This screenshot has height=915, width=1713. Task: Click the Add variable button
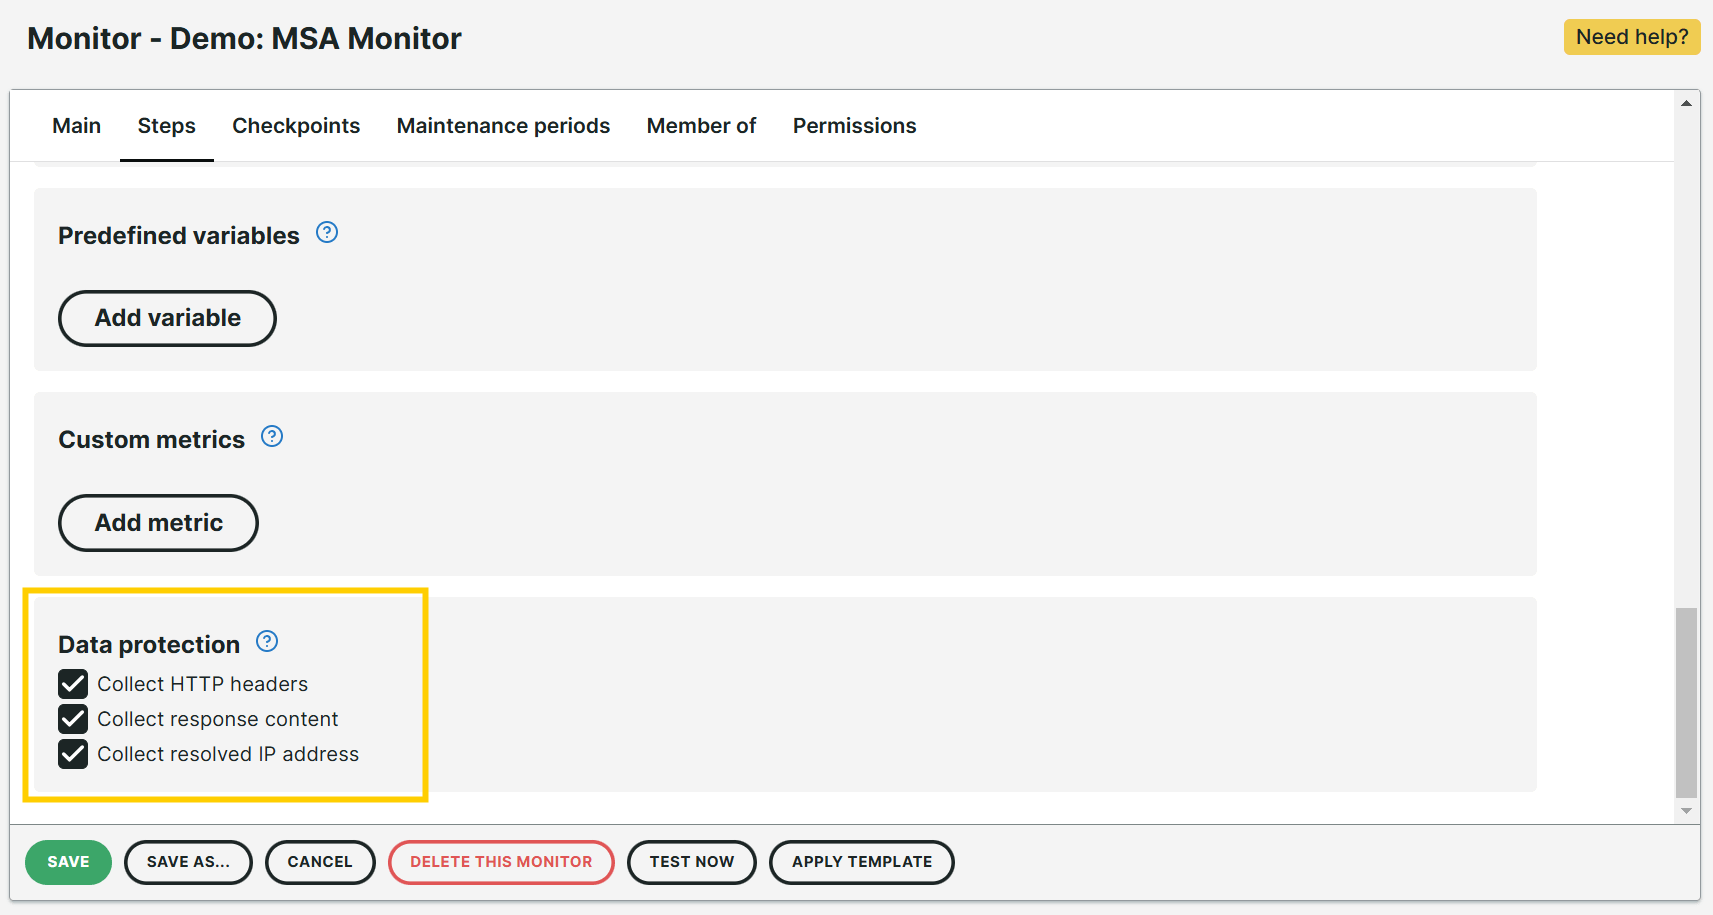click(167, 318)
